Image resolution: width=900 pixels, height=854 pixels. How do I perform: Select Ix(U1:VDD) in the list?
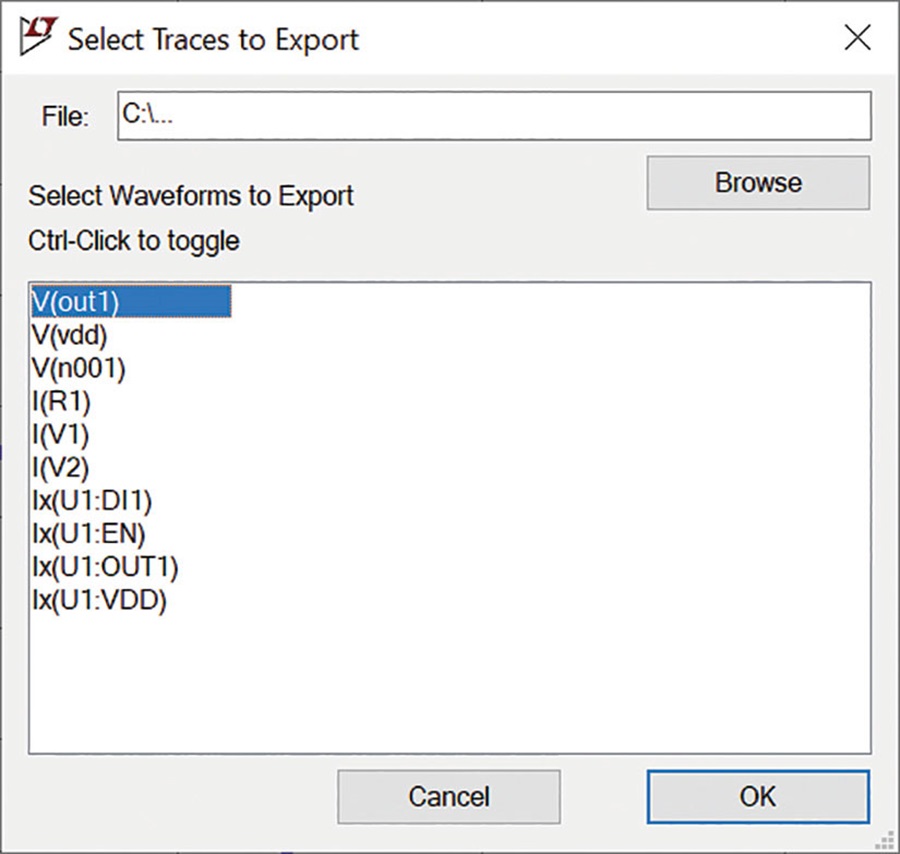(99, 600)
